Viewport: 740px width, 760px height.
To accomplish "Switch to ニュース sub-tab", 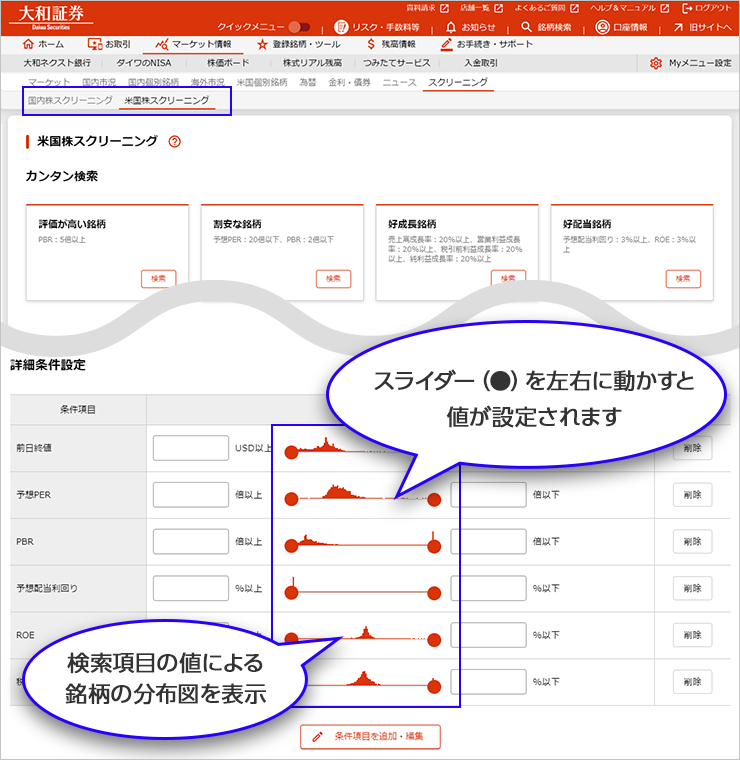I will click(x=399, y=82).
